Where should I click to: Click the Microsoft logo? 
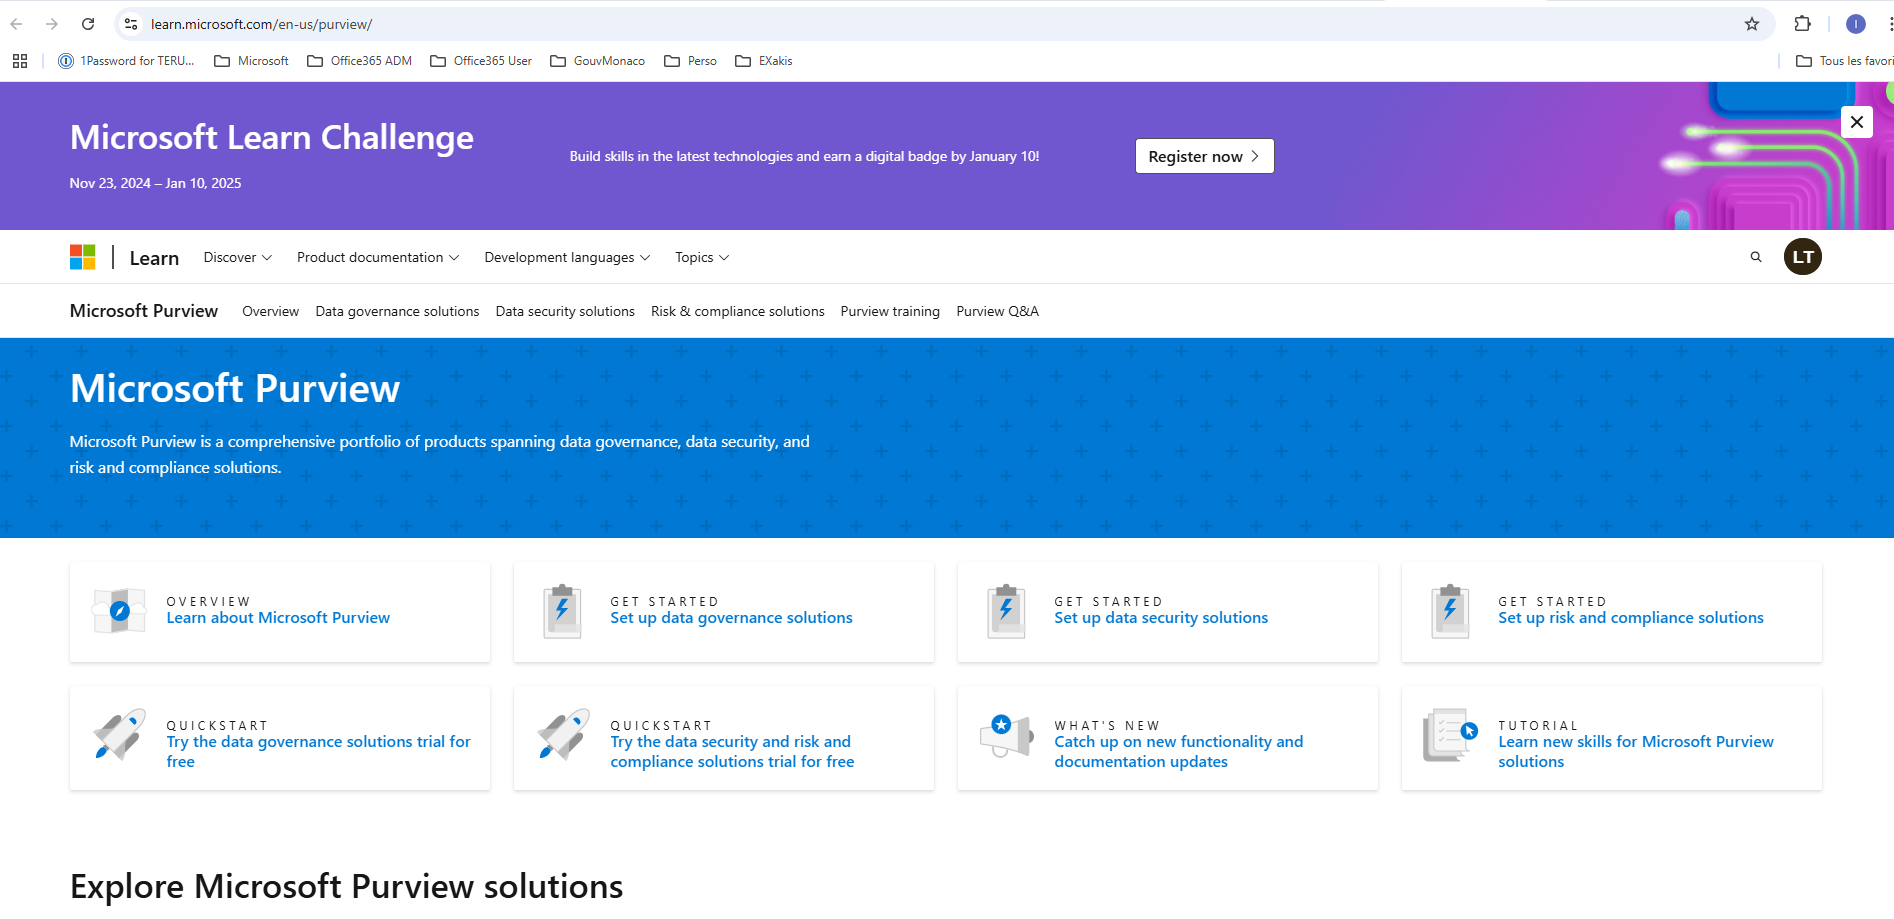pos(83,257)
